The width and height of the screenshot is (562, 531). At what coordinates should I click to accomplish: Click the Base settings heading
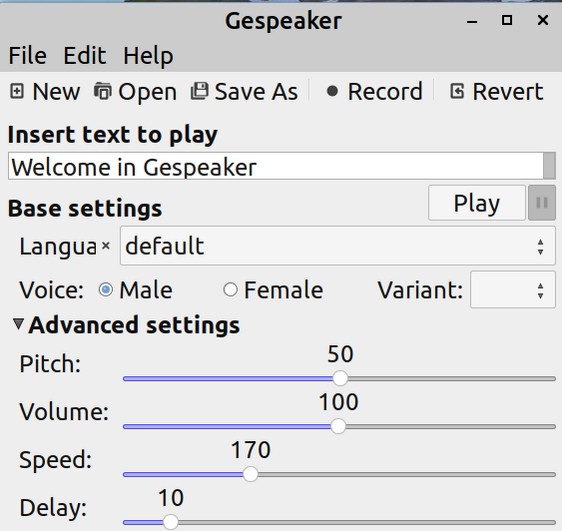tap(85, 209)
